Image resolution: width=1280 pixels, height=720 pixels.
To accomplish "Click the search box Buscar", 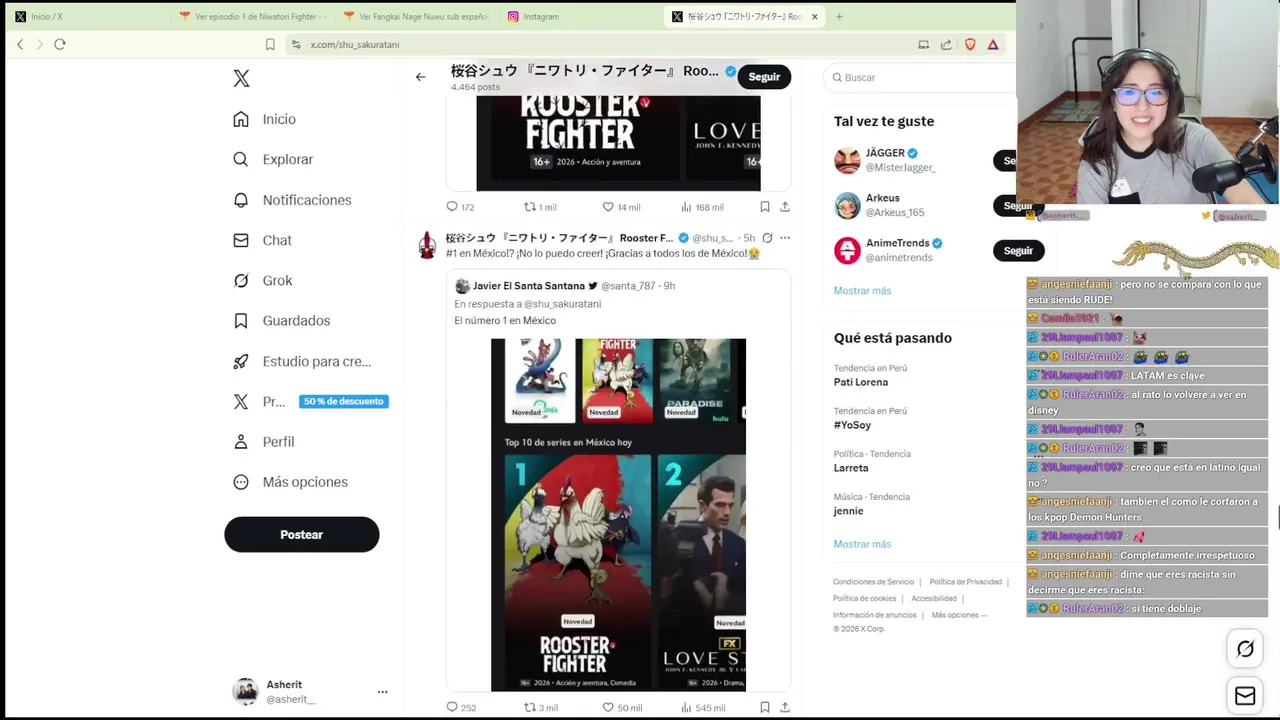I will coord(920,77).
